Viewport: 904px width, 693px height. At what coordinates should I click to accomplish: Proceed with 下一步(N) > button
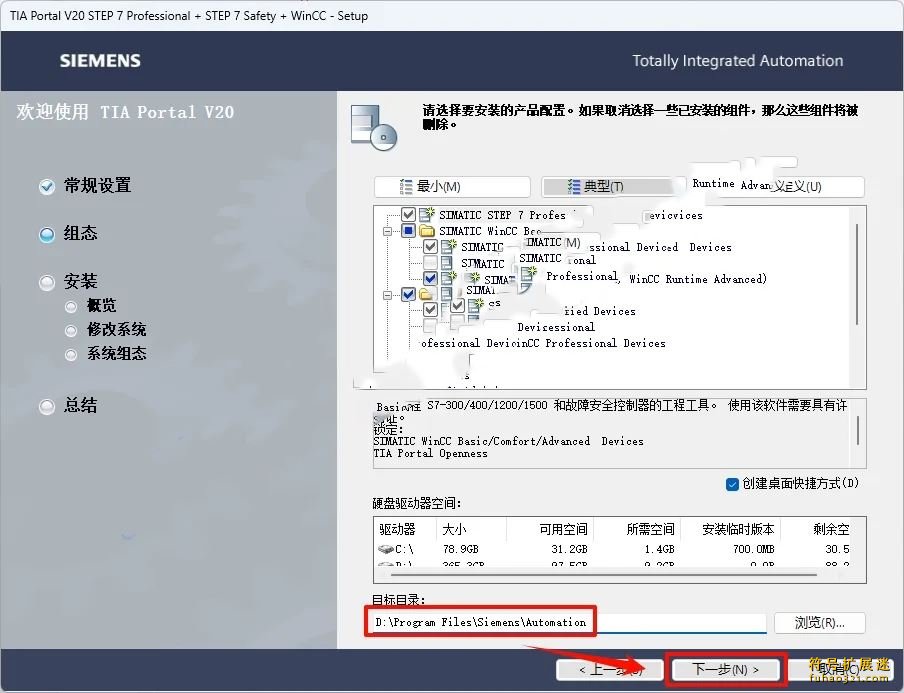725,669
